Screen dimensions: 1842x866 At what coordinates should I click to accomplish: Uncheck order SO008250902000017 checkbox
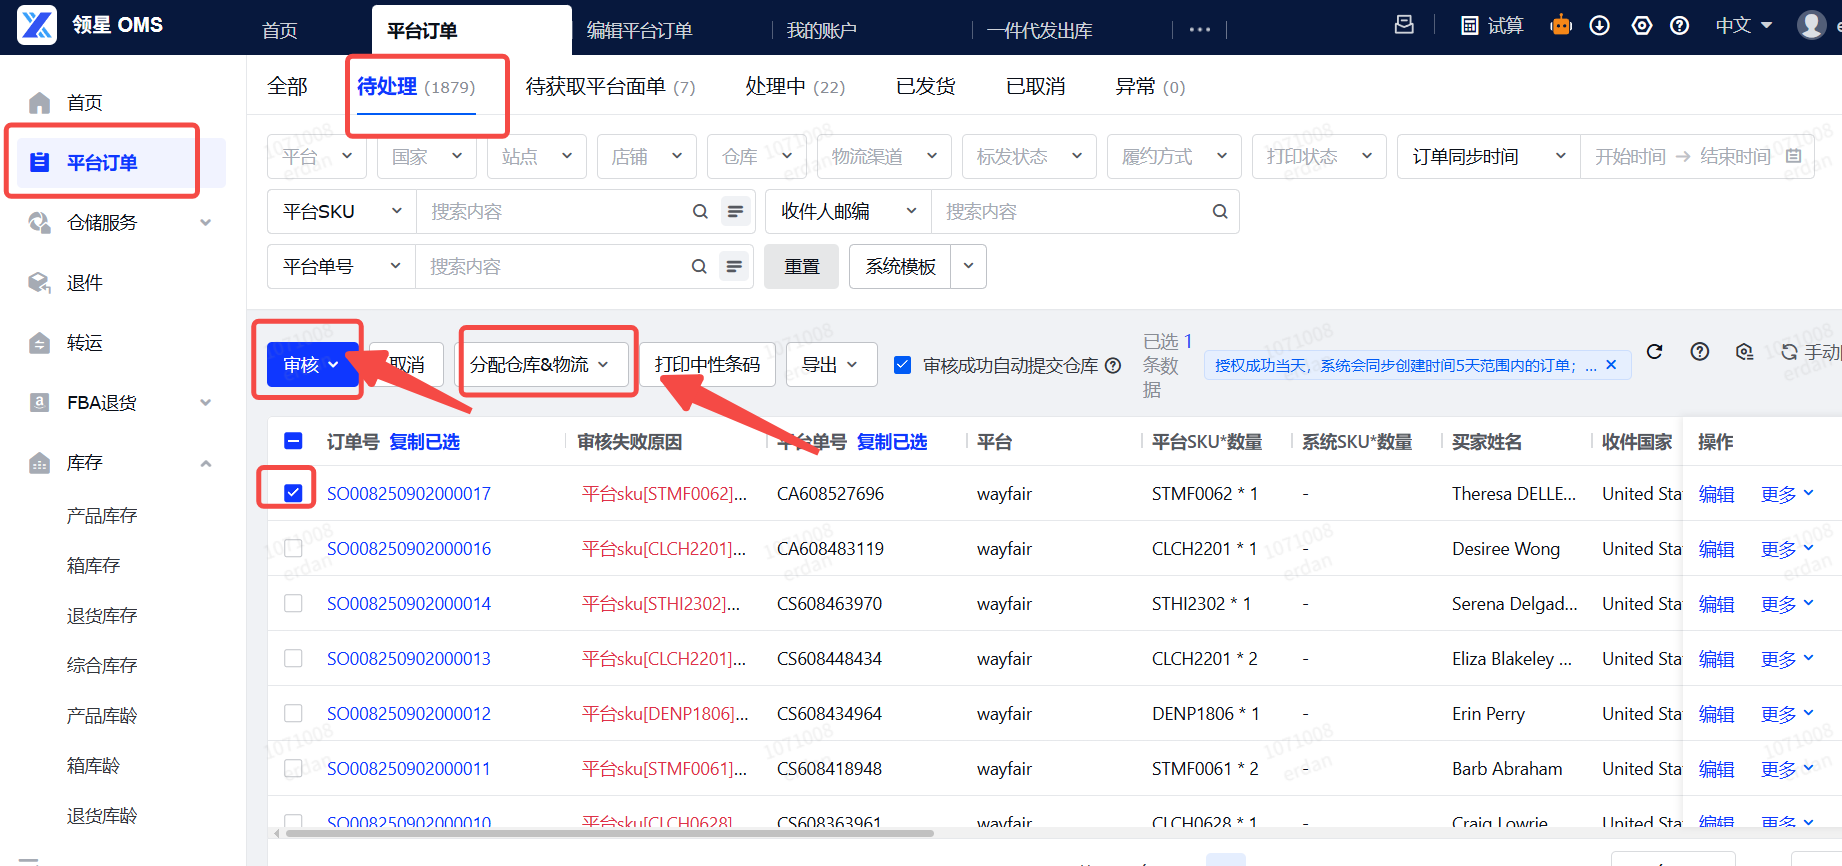(293, 493)
